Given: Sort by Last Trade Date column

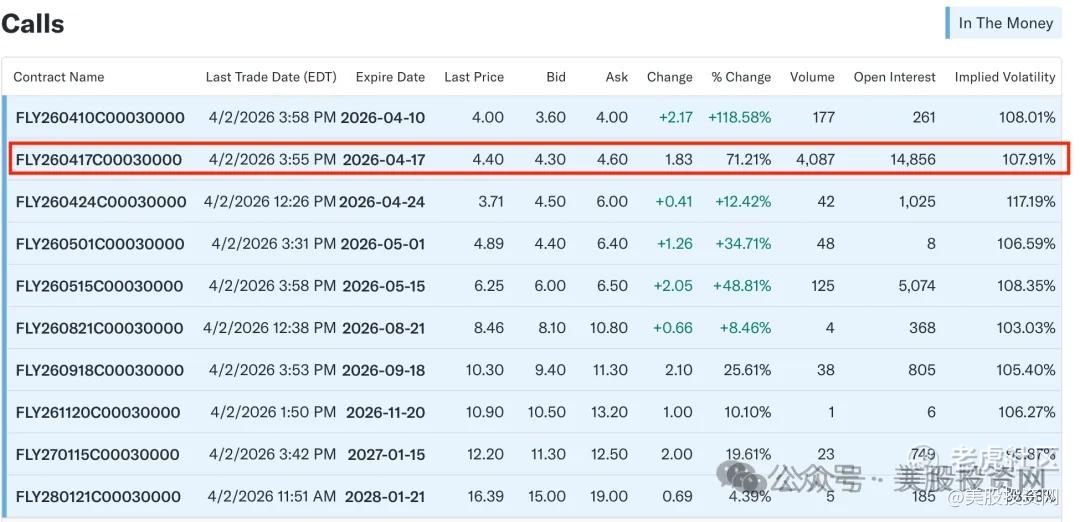Looking at the screenshot, I should 271,77.
